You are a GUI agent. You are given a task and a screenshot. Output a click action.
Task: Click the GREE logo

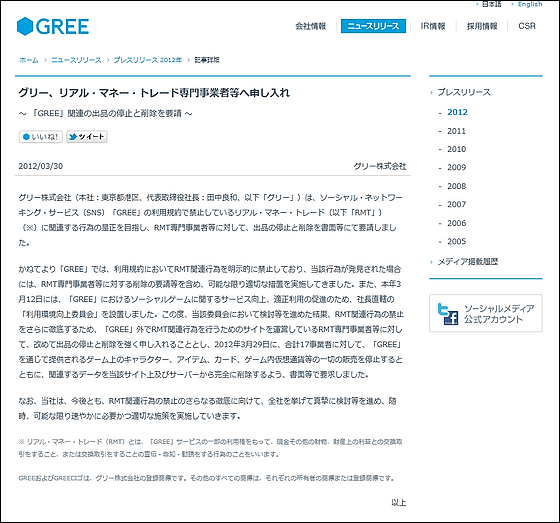(x=53, y=26)
